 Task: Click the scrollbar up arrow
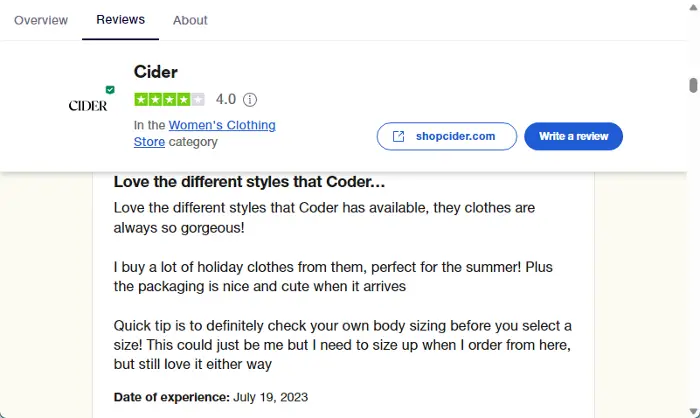[x=693, y=7]
